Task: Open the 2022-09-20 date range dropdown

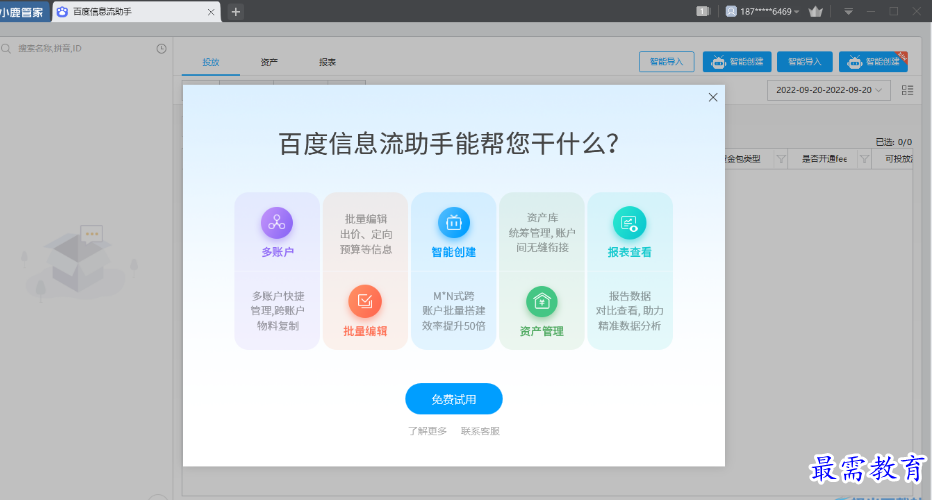Action: 828,90
